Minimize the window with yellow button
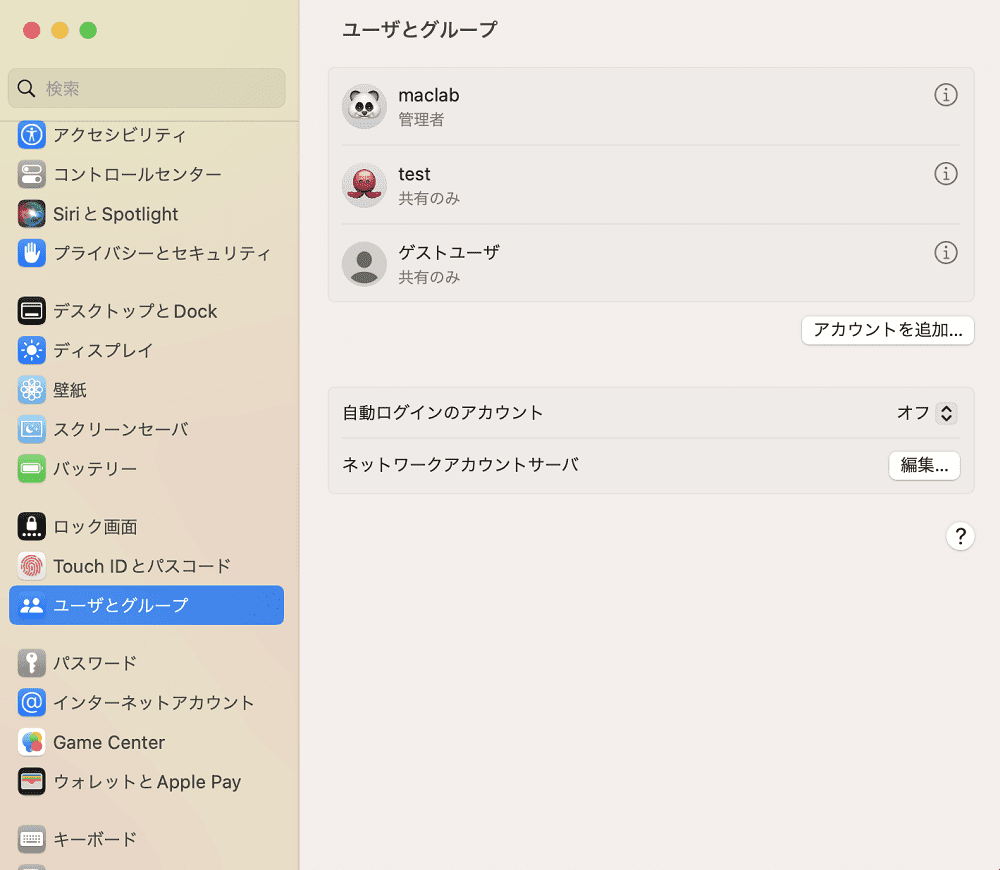1000x870 pixels. pyautogui.click(x=60, y=30)
